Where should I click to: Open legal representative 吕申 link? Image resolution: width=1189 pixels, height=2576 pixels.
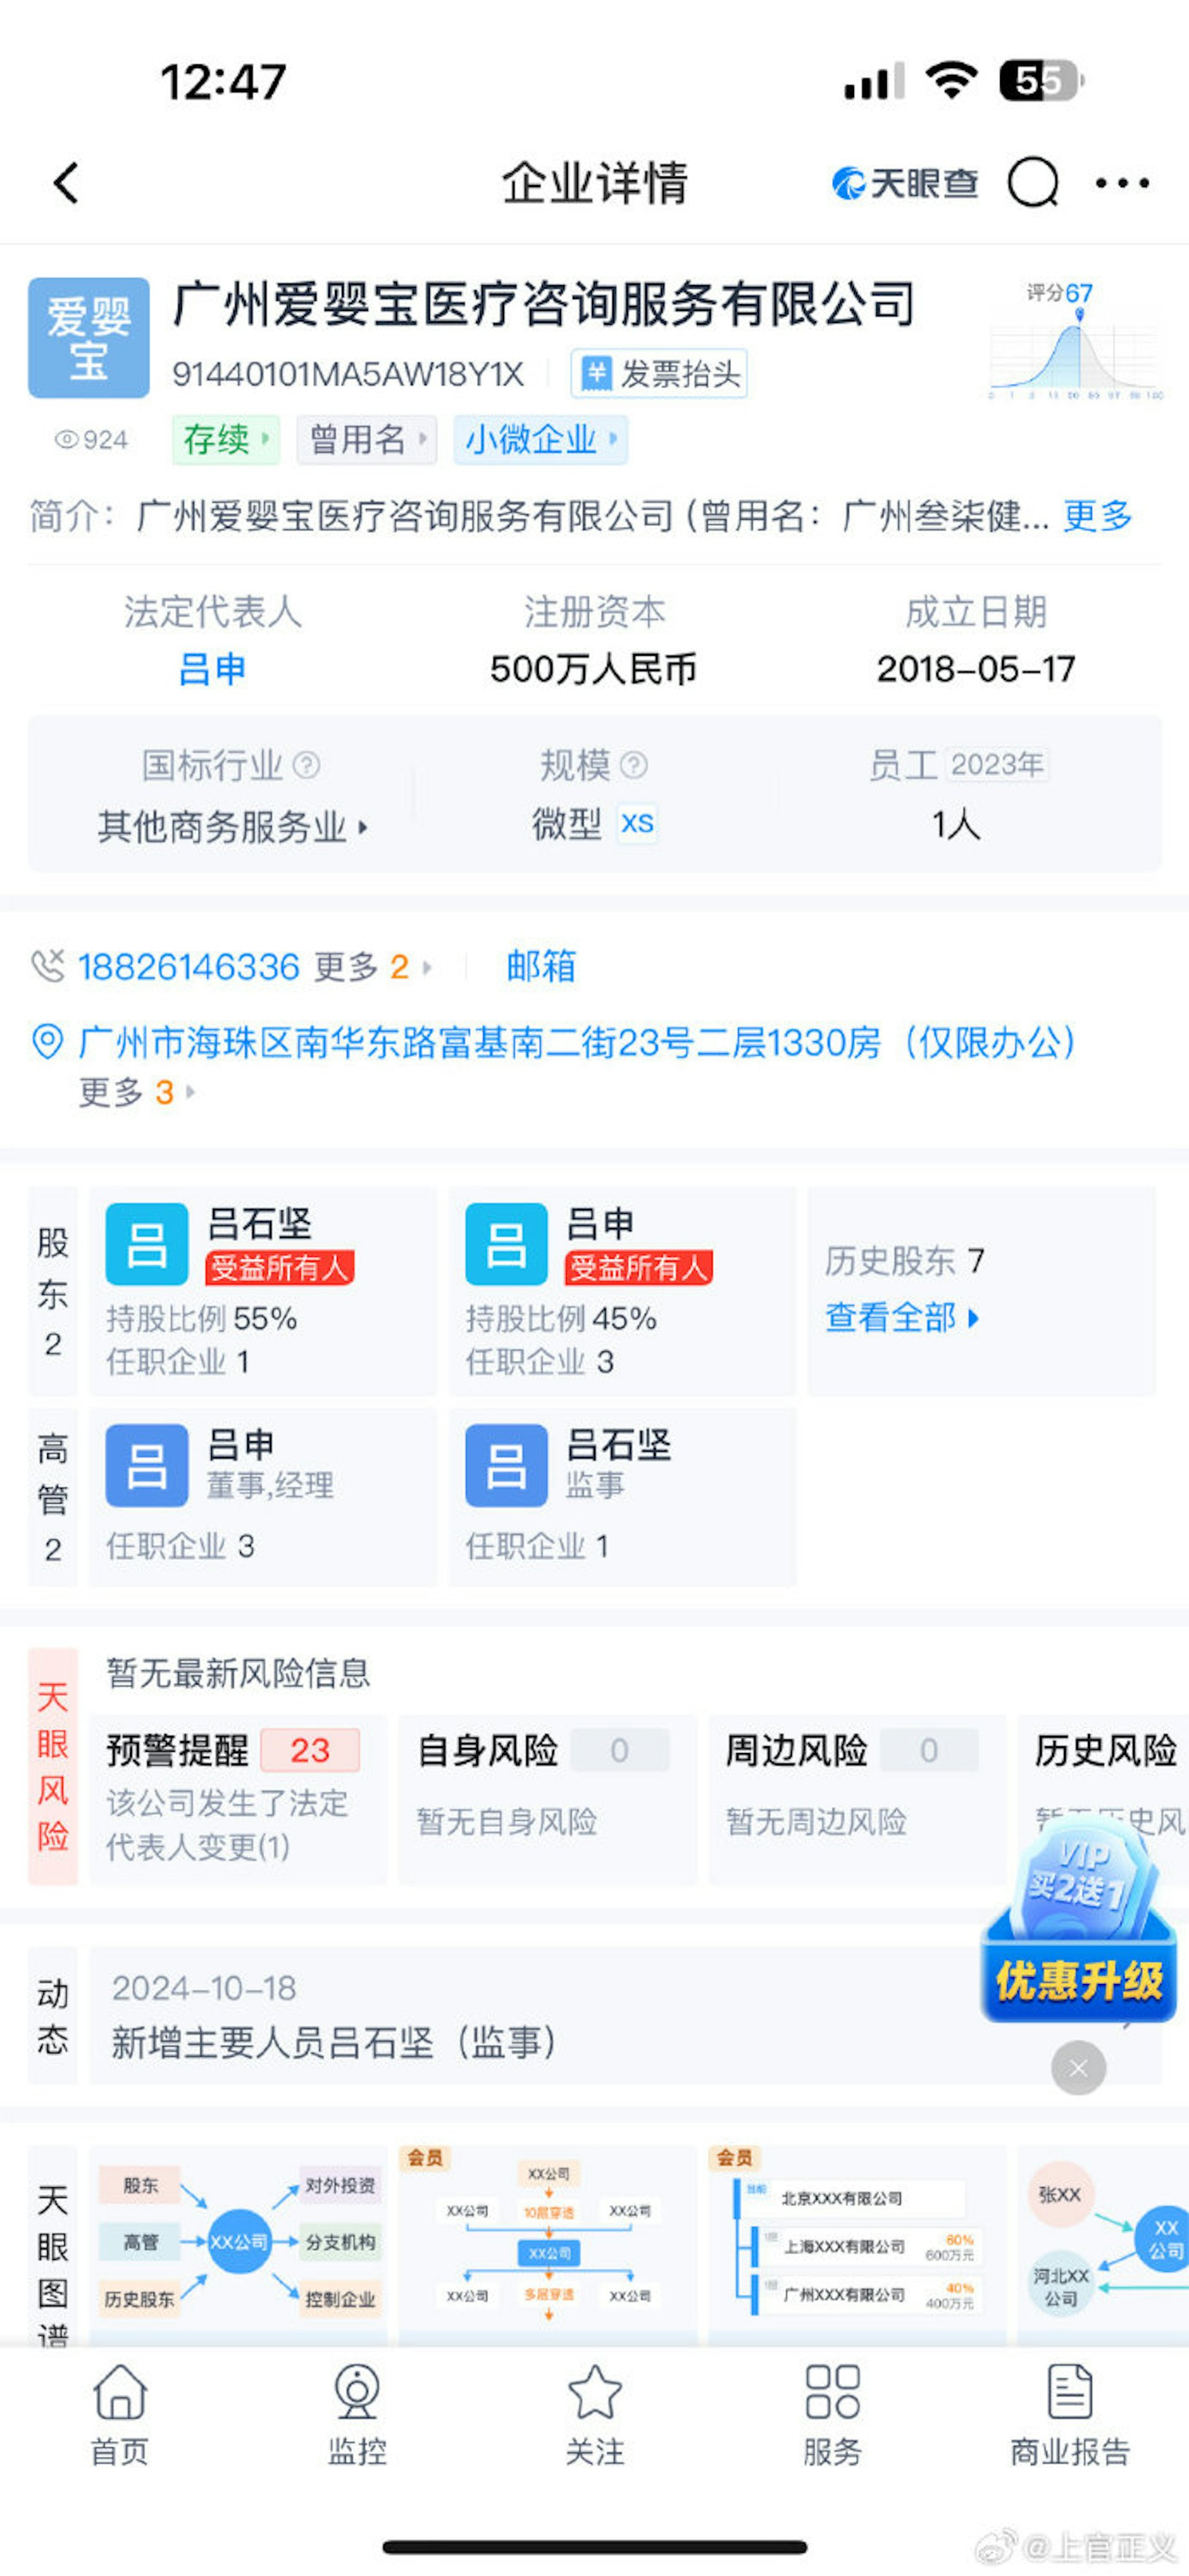(x=211, y=669)
